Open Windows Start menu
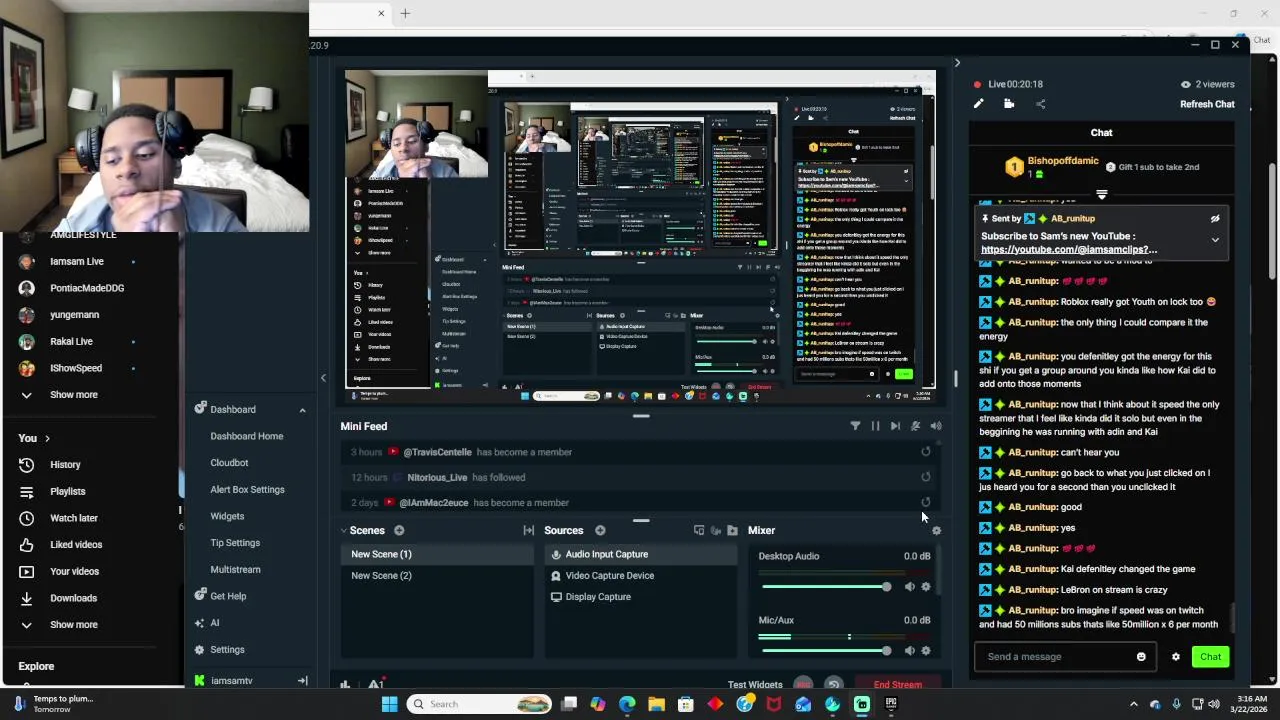The width and height of the screenshot is (1280, 720). [389, 704]
